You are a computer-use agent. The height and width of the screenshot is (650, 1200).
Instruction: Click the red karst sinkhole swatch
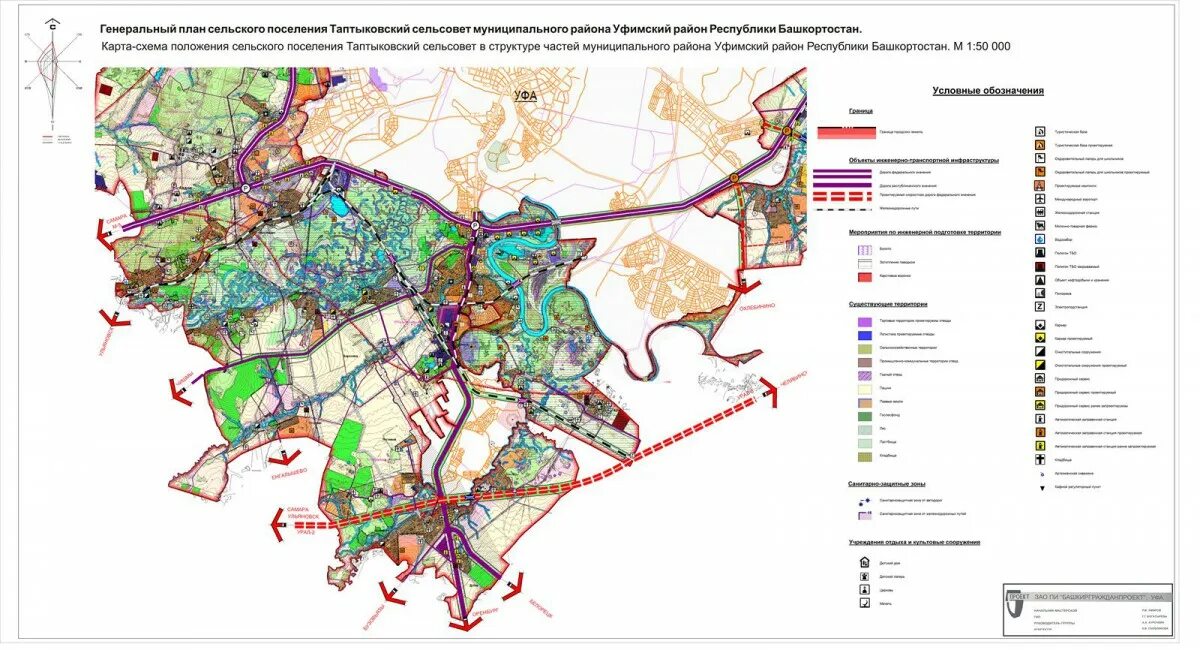pyautogui.click(x=865, y=277)
